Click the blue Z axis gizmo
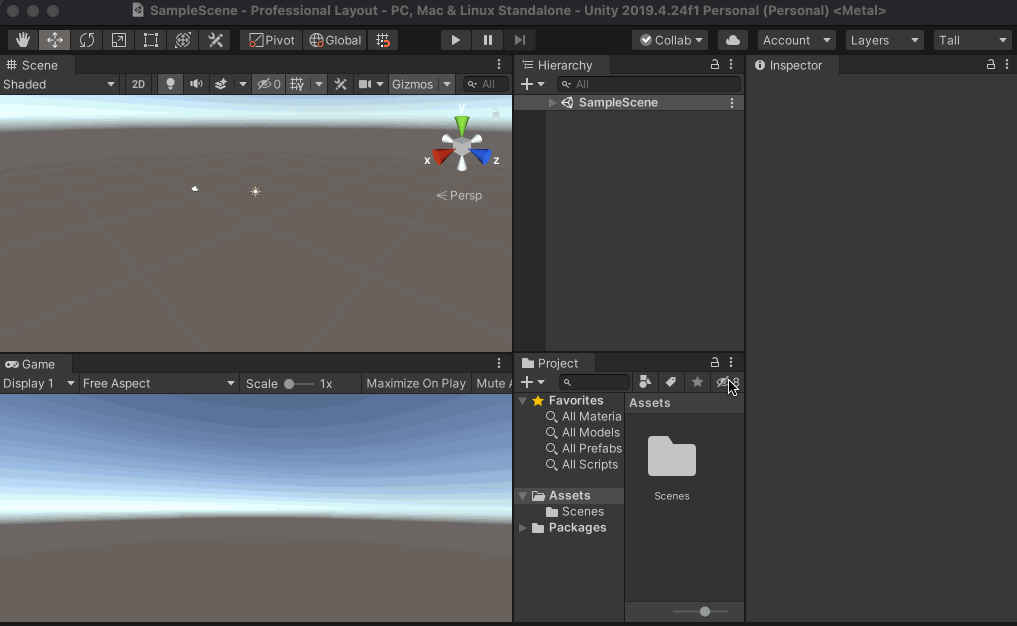This screenshot has height=626, width=1017. click(481, 156)
